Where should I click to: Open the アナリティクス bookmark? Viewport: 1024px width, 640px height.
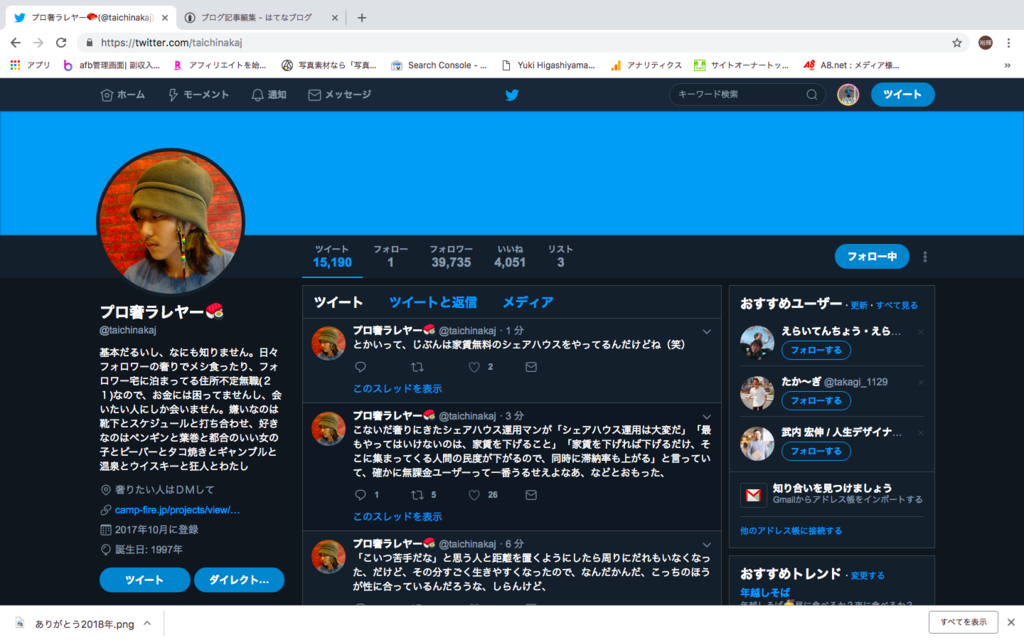click(647, 65)
